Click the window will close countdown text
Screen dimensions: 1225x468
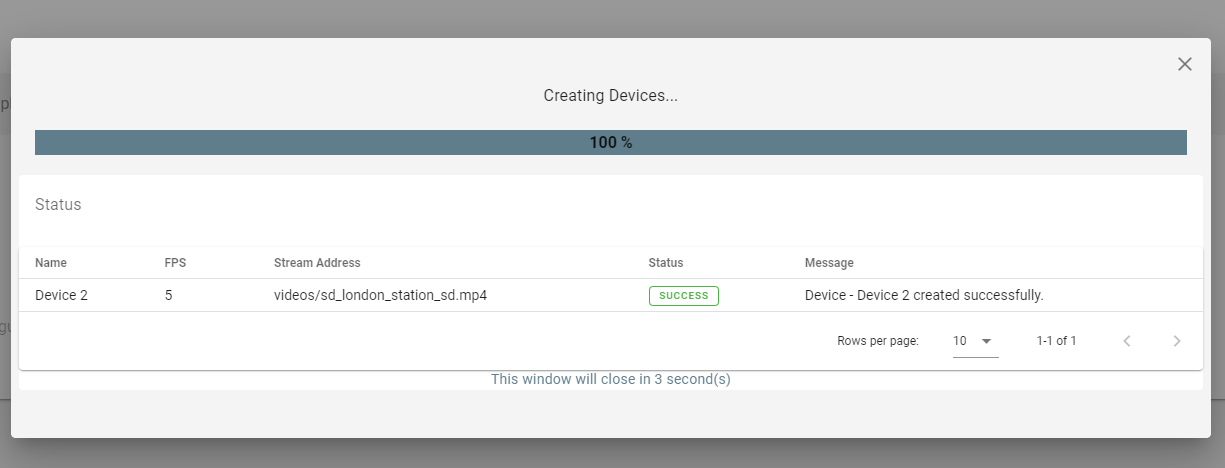point(610,380)
